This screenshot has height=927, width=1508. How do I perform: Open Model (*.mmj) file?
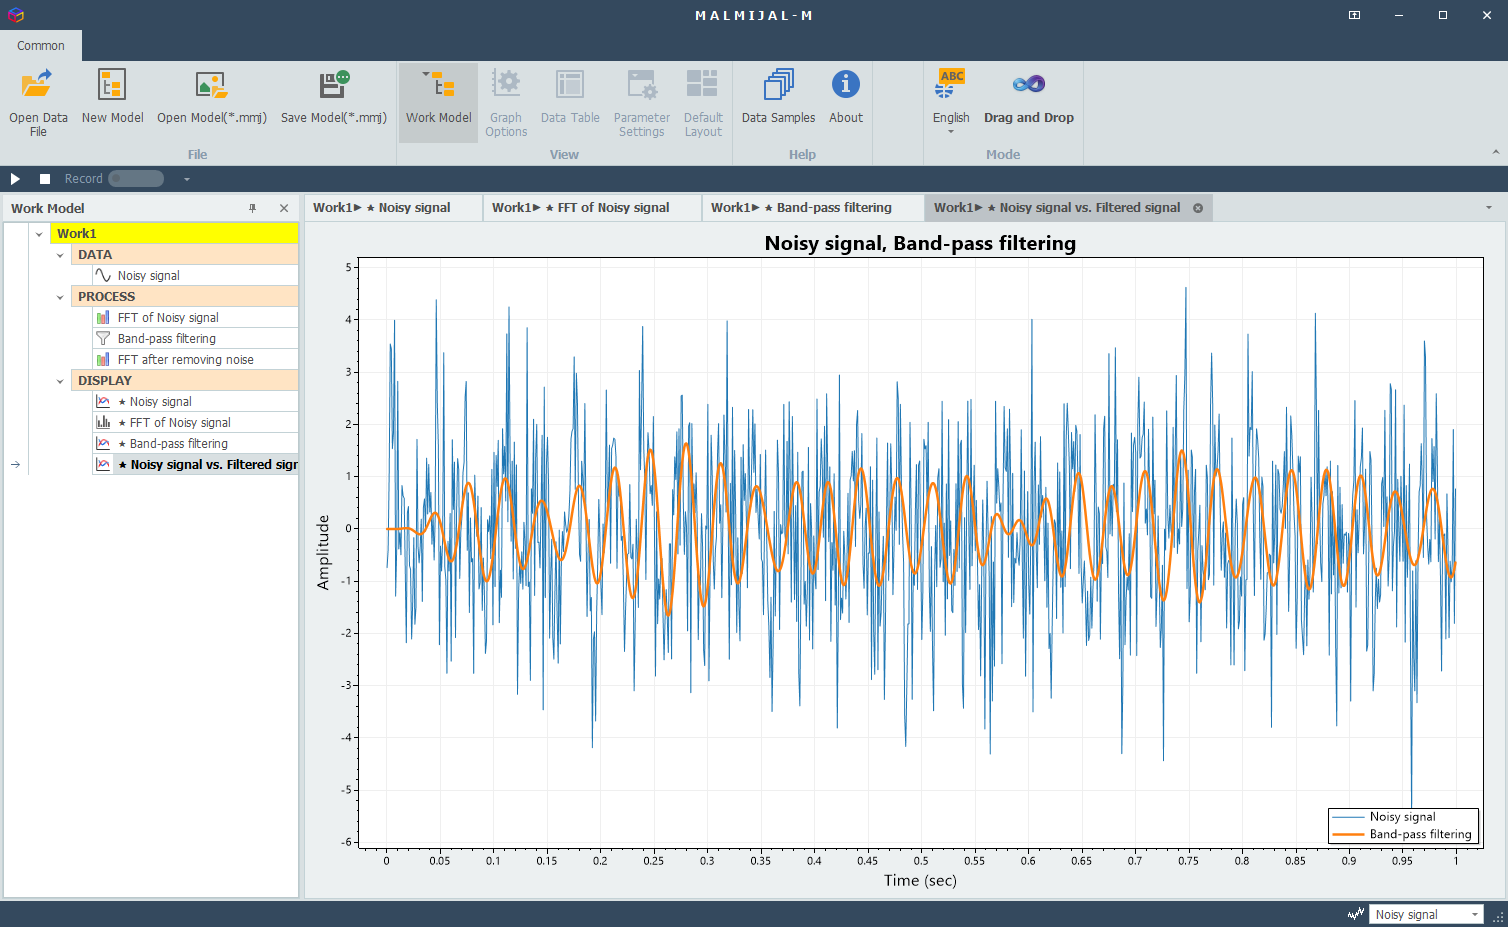point(211,97)
